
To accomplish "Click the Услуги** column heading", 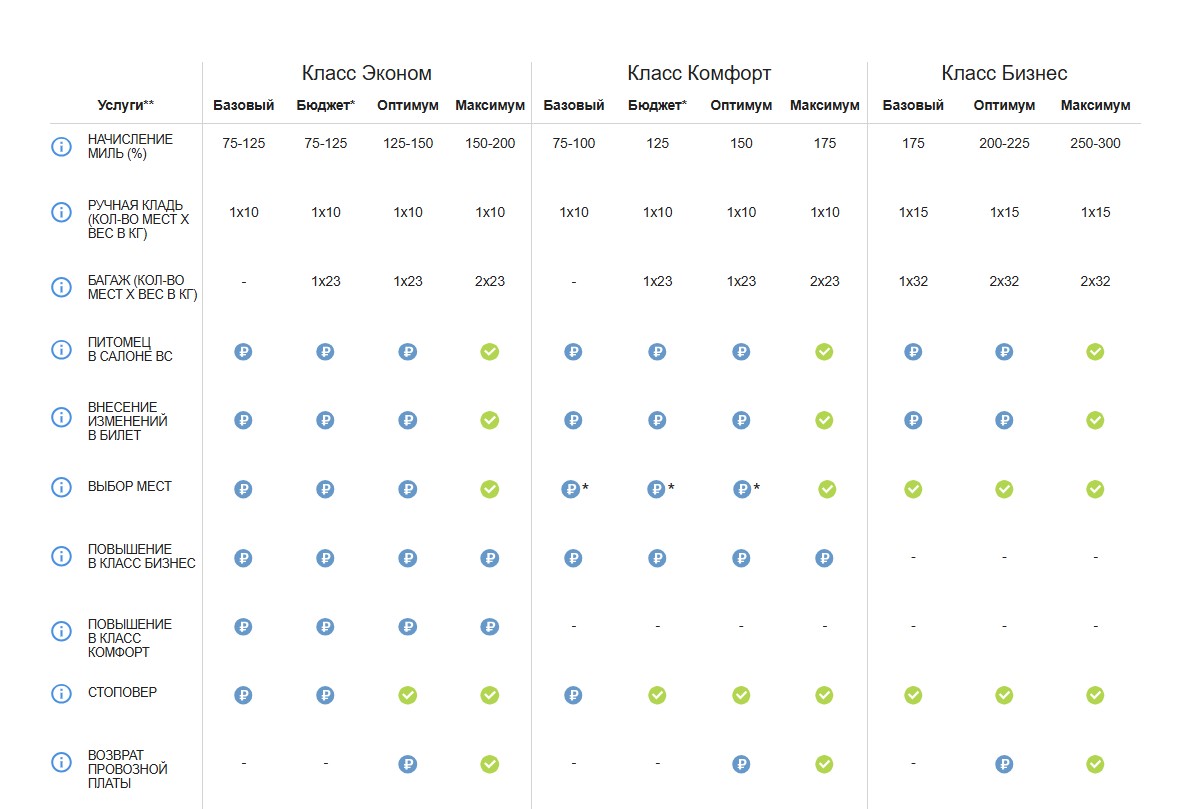I will click(126, 105).
